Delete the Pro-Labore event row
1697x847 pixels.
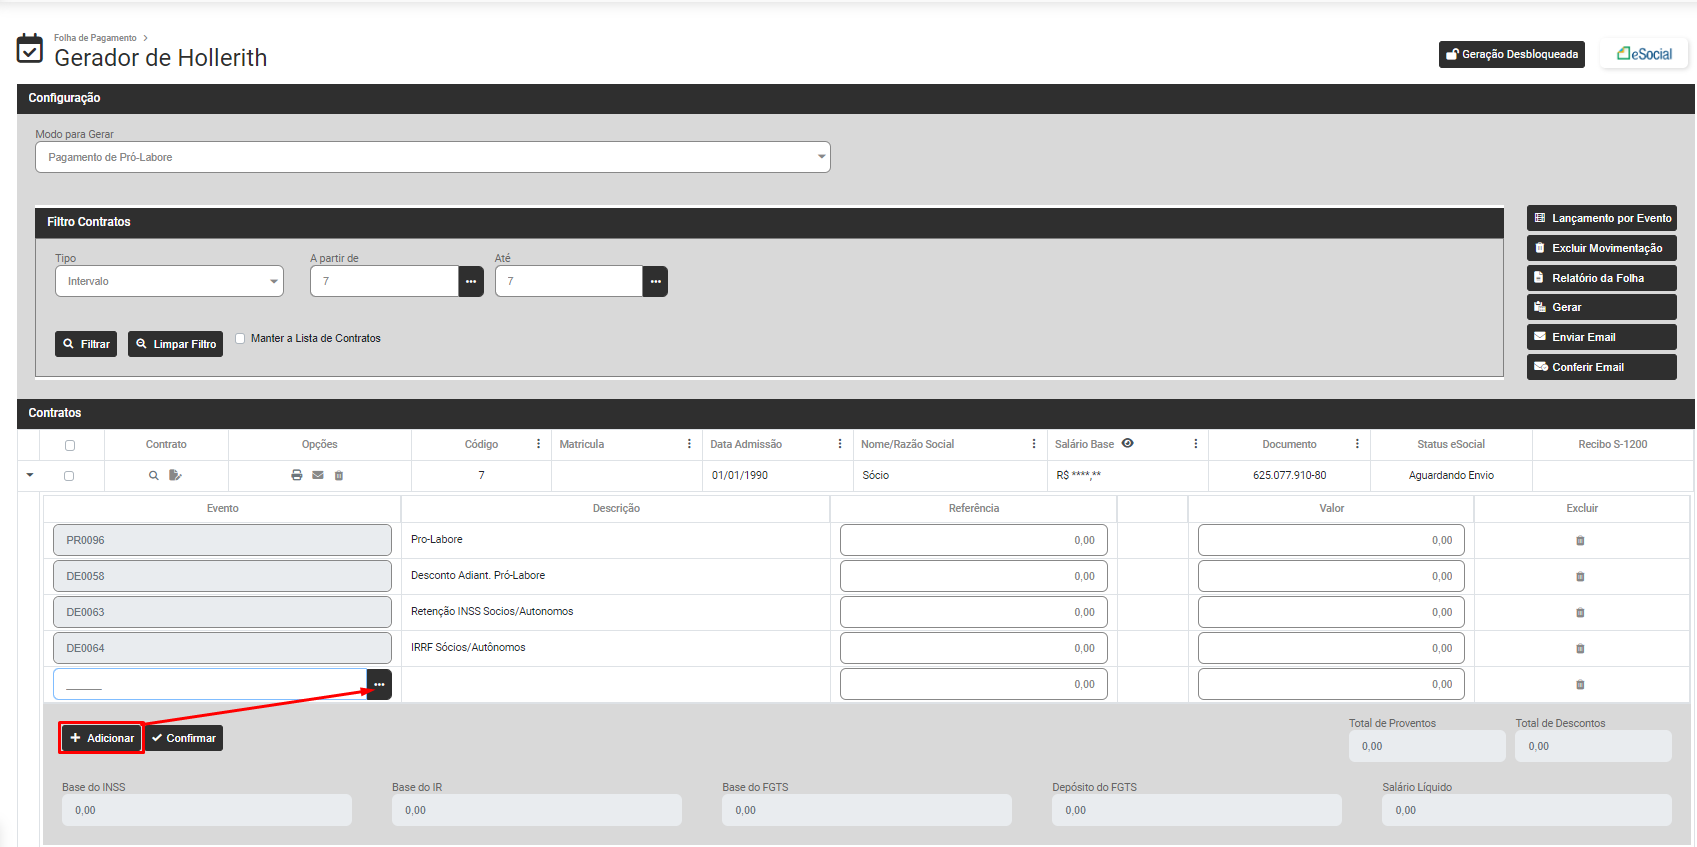[x=1580, y=541]
